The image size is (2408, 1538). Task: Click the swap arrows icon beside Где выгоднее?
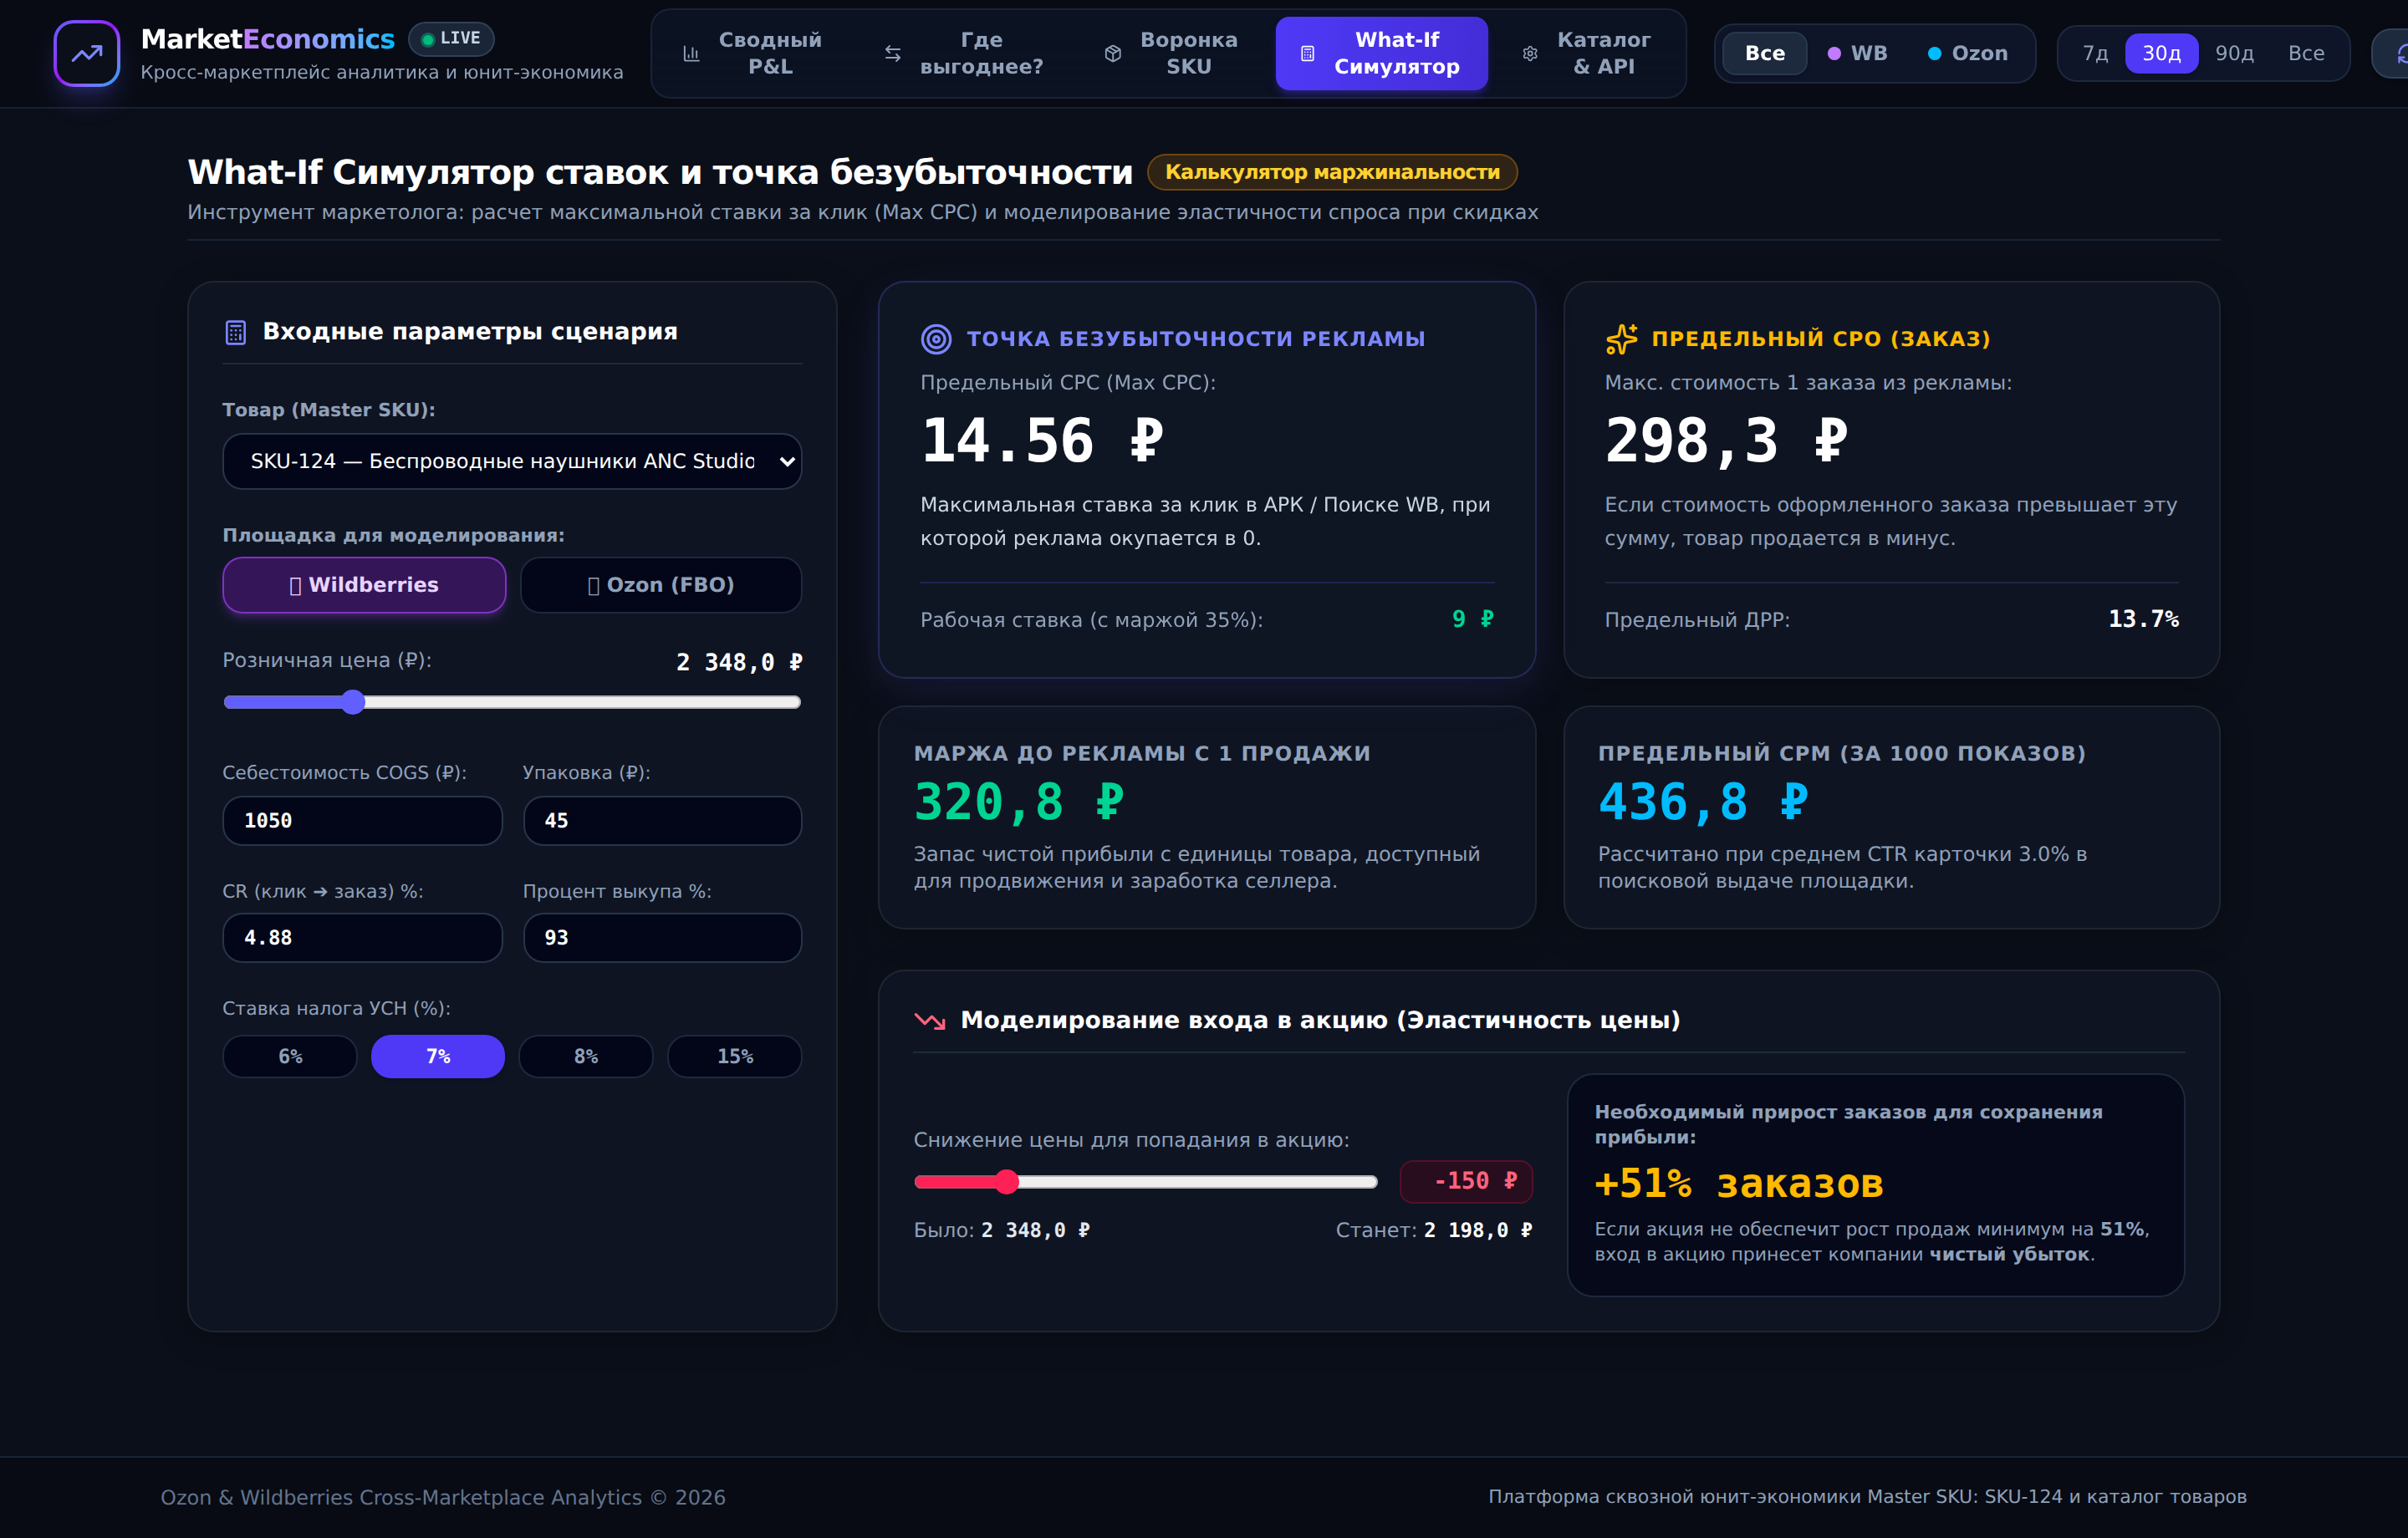(x=893, y=53)
